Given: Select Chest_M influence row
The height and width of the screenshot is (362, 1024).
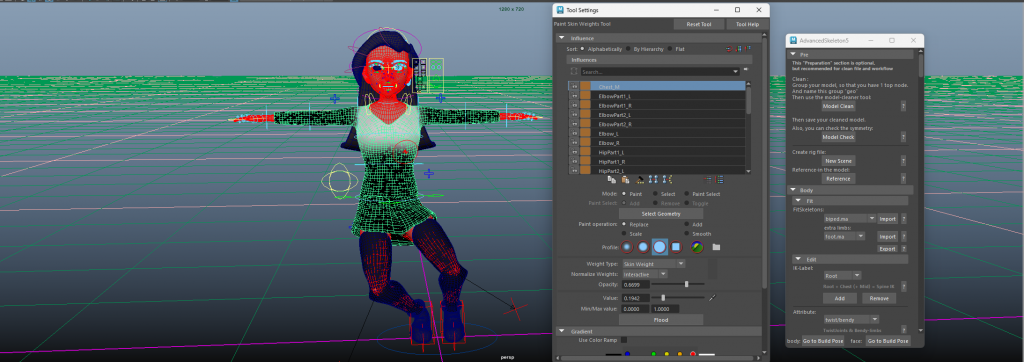Looking at the screenshot, I should coord(656,86).
